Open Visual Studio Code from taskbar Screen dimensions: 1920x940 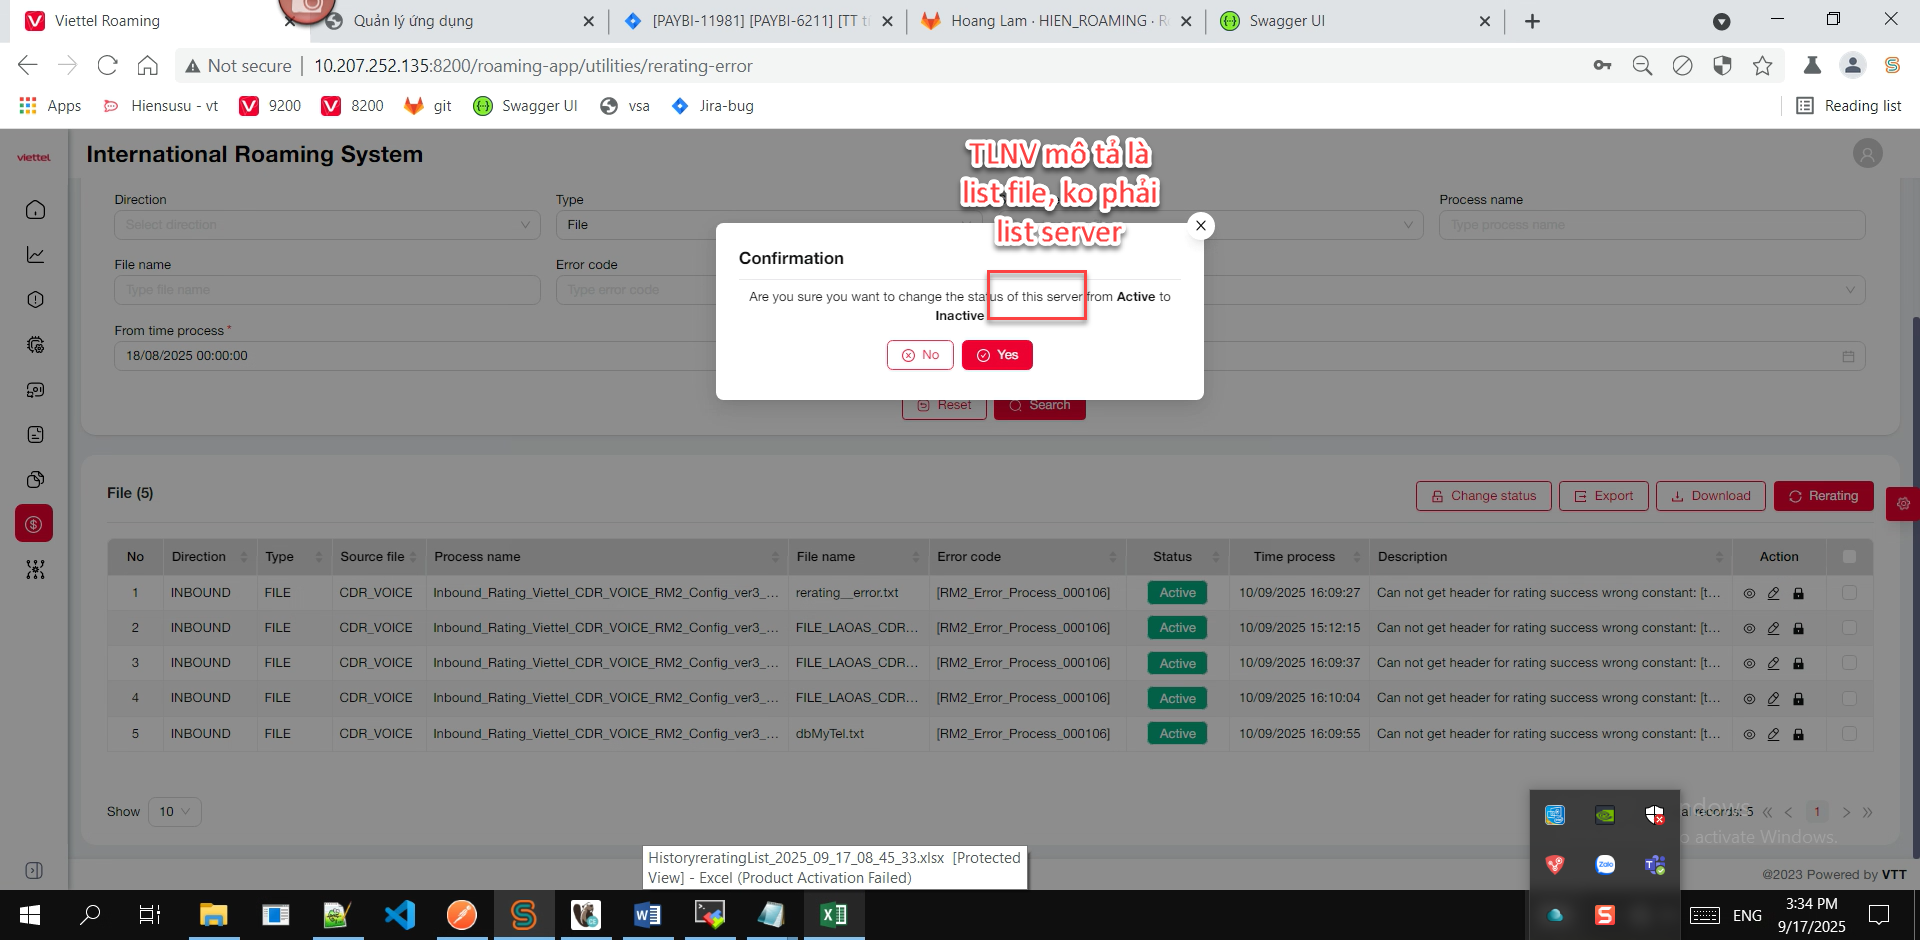tap(400, 915)
